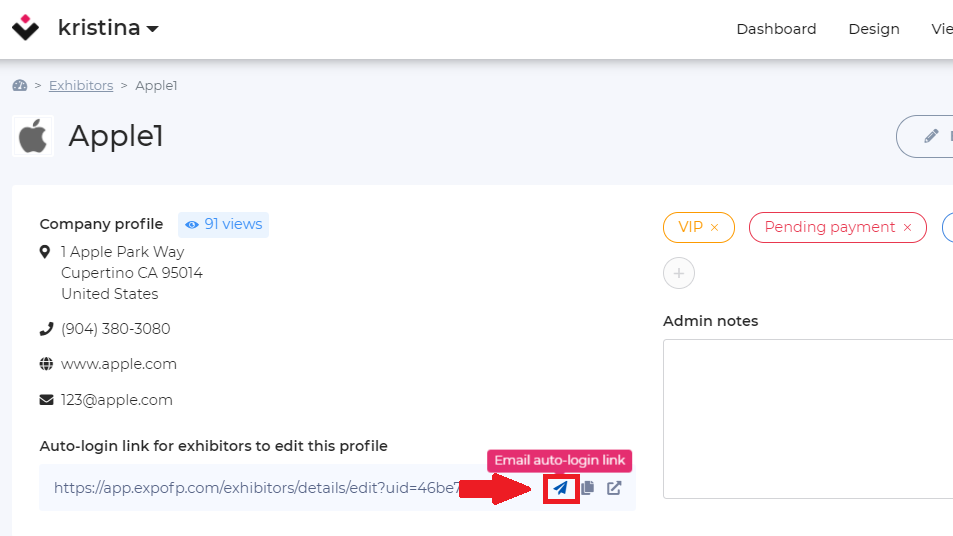Image resolution: width=953 pixels, height=536 pixels.
Task: Remove the Pending payment tag
Action: pos(907,227)
